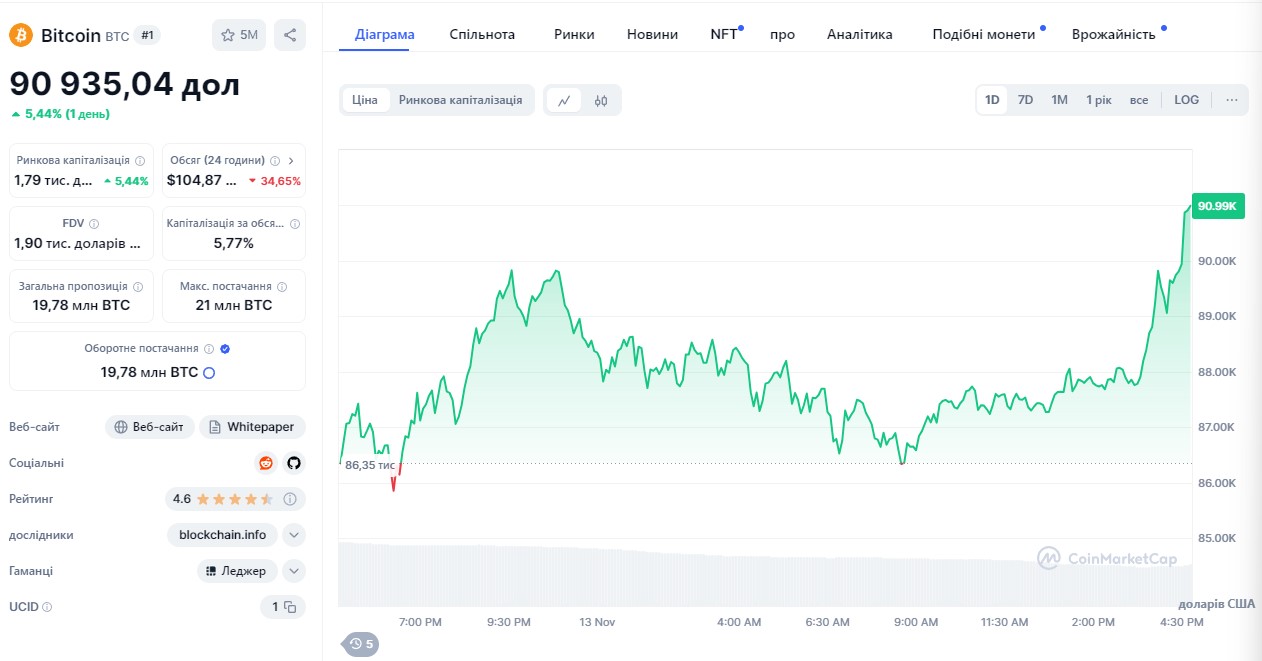
Task: Select the 7D time range
Action: coord(1025,100)
